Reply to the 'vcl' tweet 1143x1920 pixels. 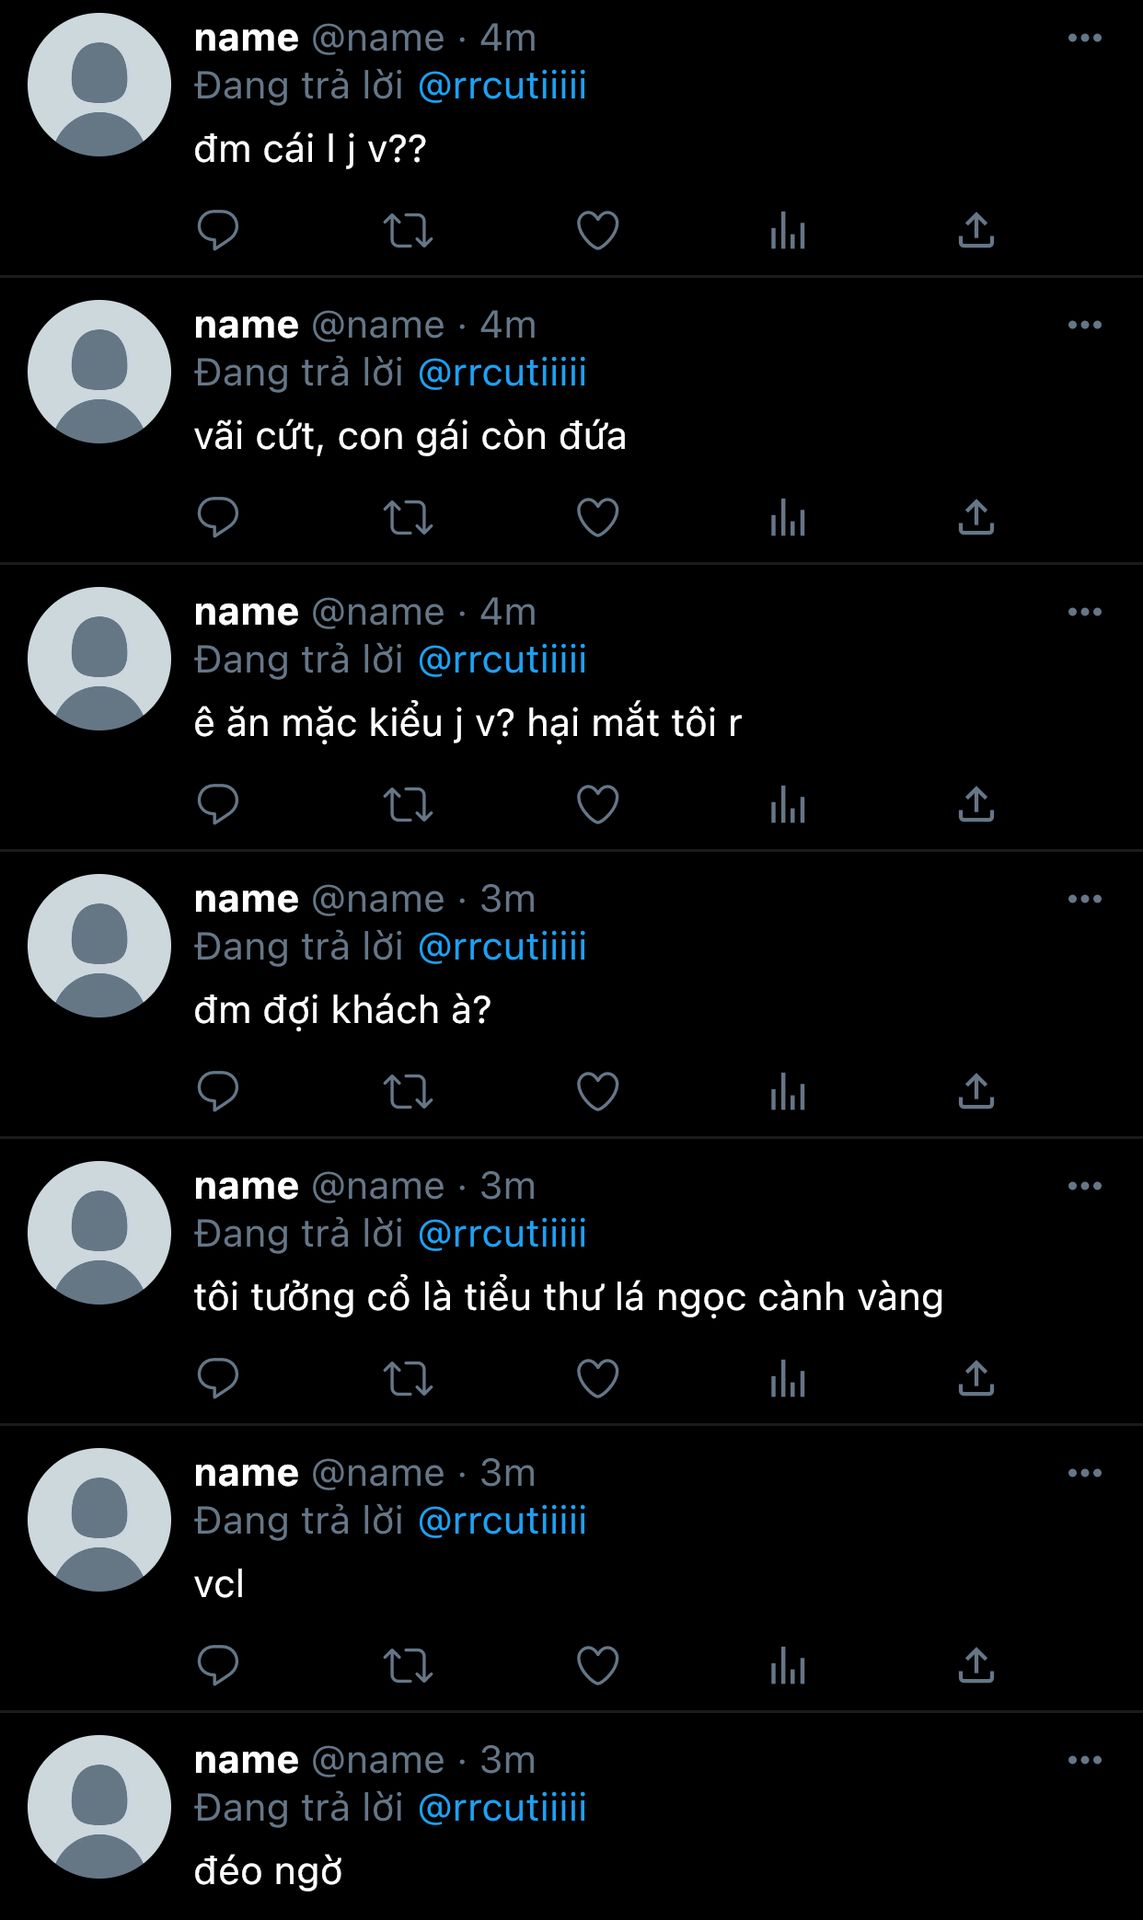(217, 1666)
